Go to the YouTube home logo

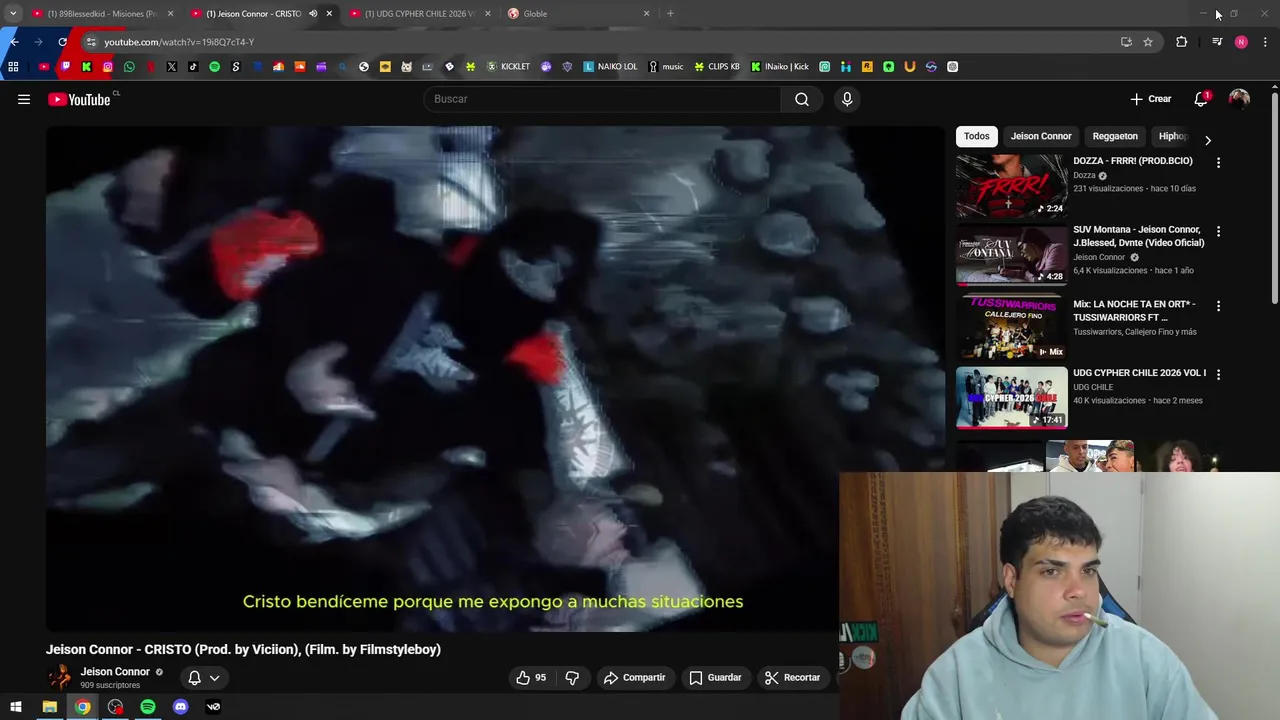pyautogui.click(x=79, y=99)
